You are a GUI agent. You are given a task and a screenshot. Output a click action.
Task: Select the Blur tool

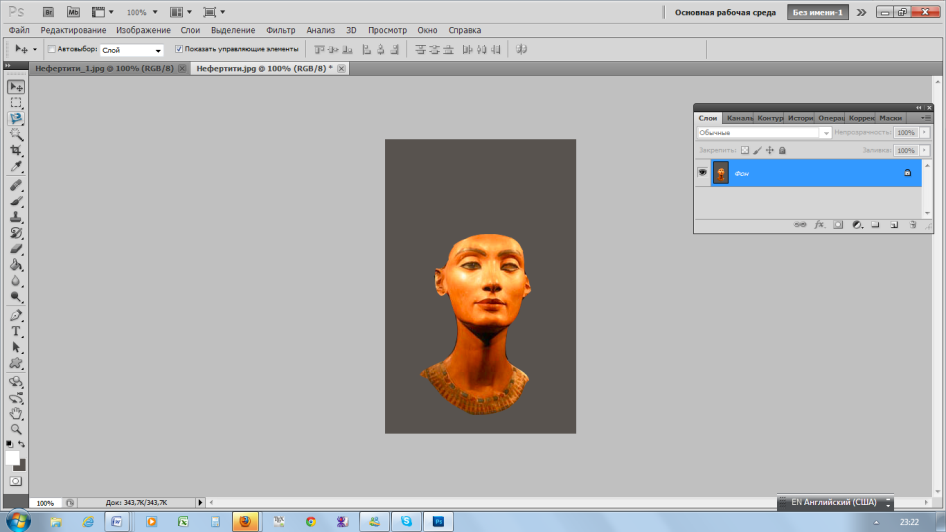pos(16,281)
